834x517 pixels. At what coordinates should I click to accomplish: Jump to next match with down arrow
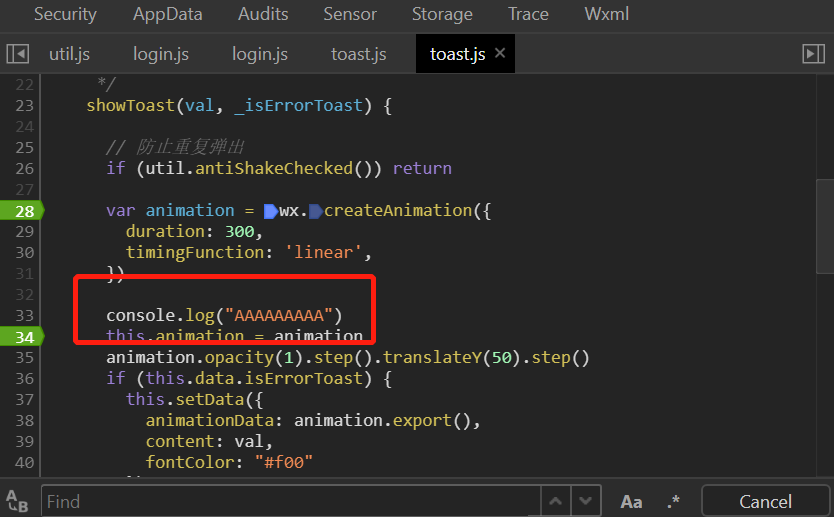click(587, 501)
